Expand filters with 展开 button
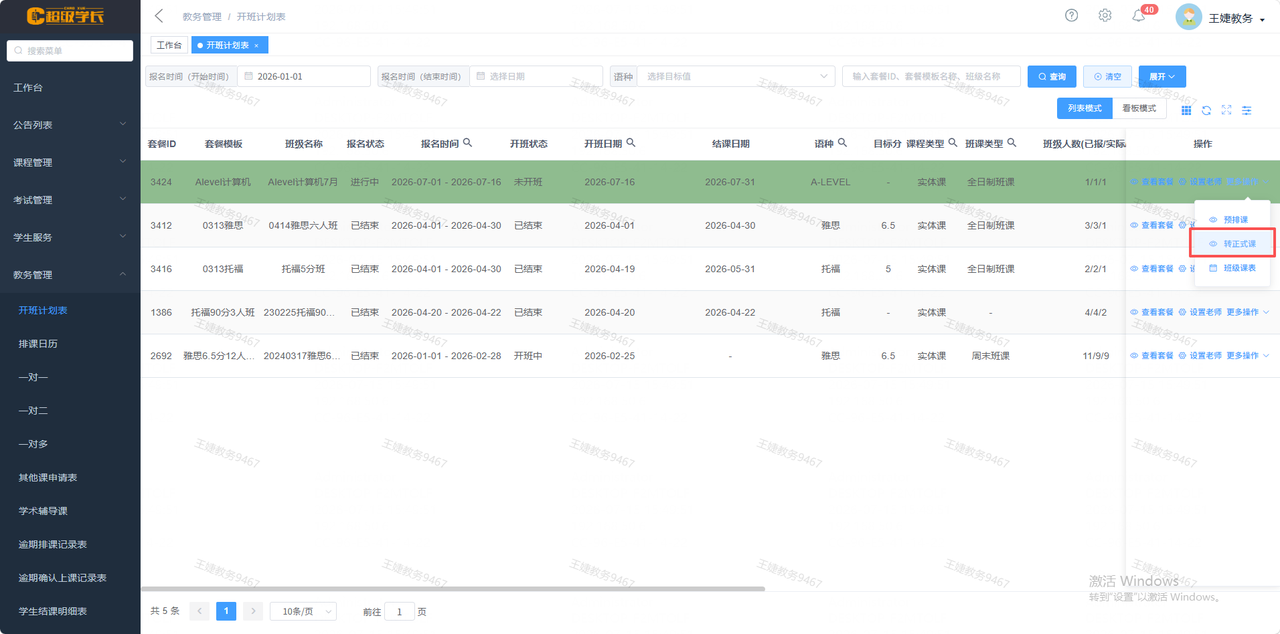Viewport: 1280px width, 634px height. (1162, 76)
